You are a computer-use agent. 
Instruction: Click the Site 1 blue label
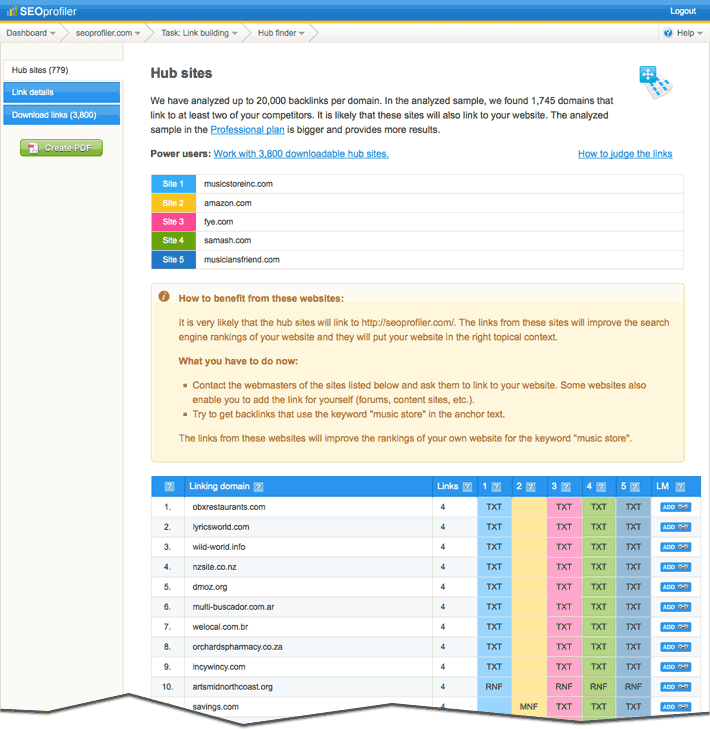coord(173,184)
